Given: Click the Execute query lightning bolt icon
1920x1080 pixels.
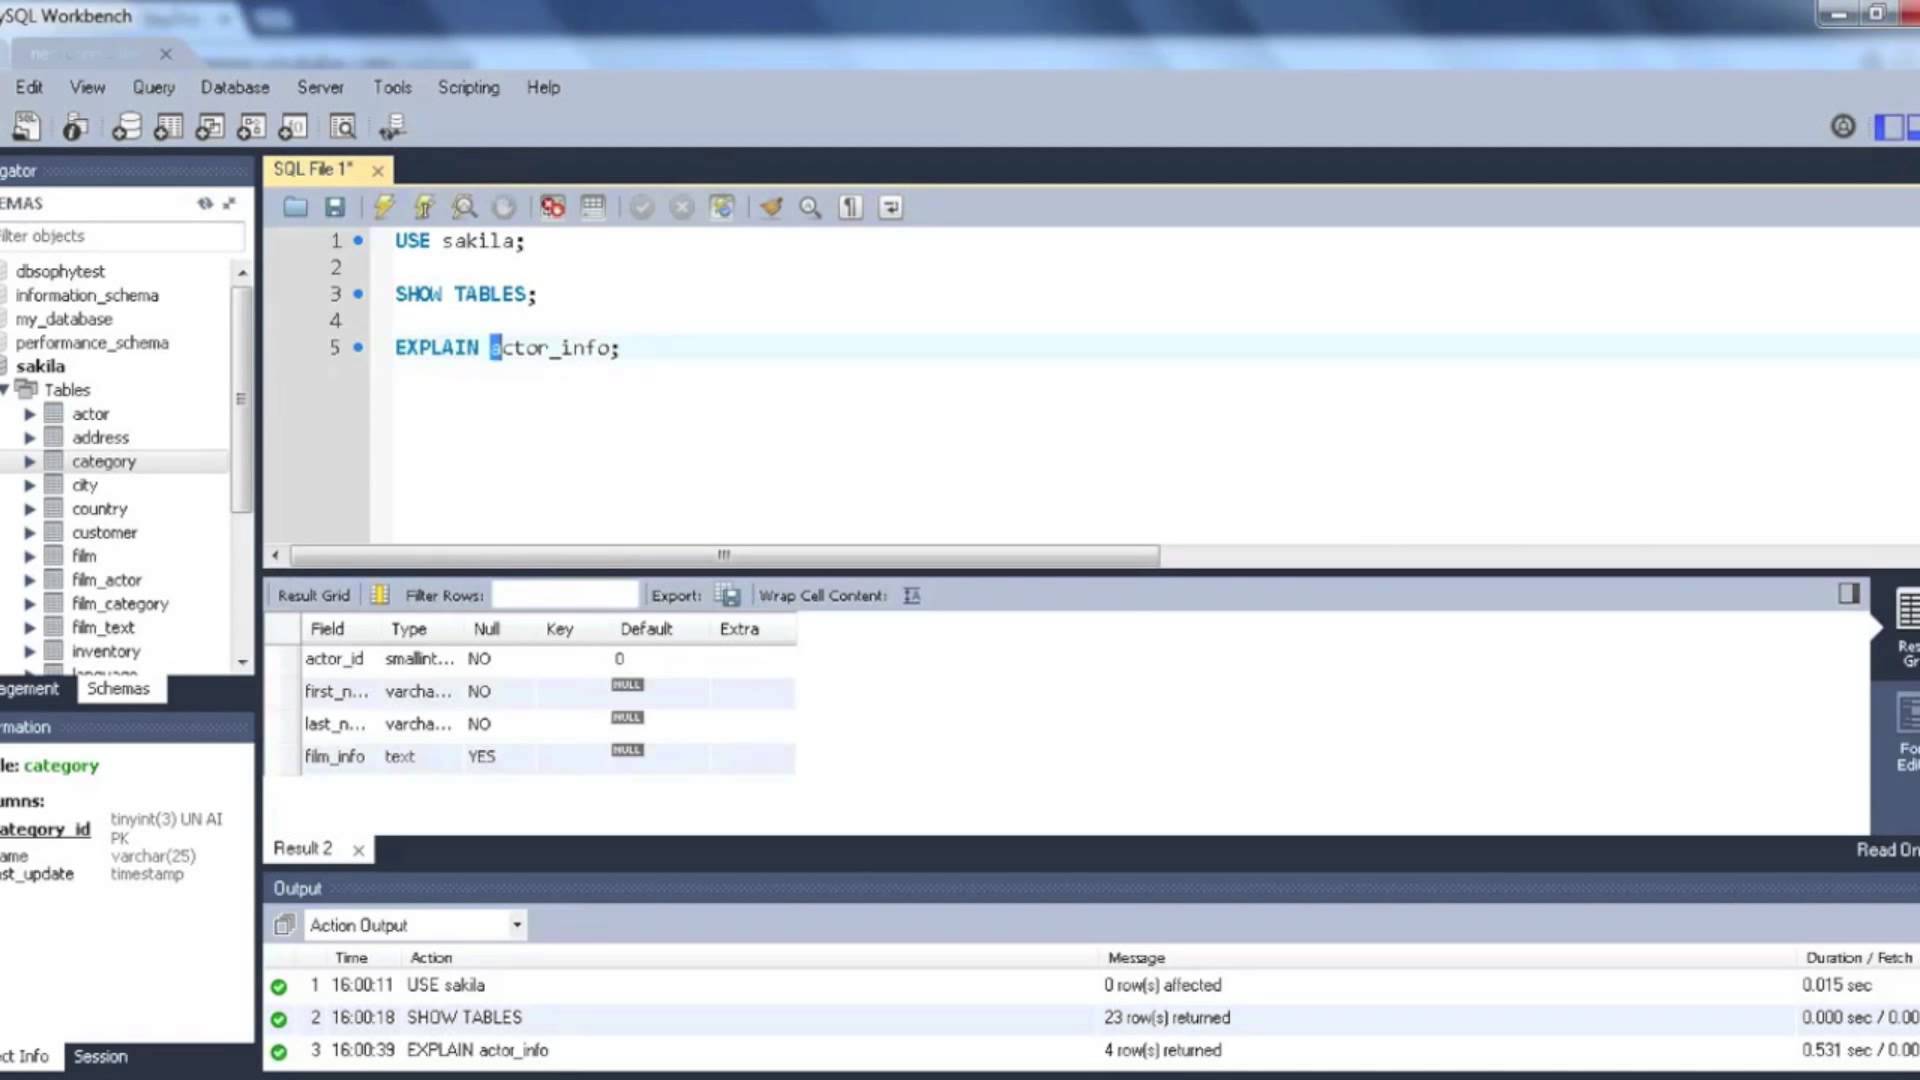Looking at the screenshot, I should (383, 207).
